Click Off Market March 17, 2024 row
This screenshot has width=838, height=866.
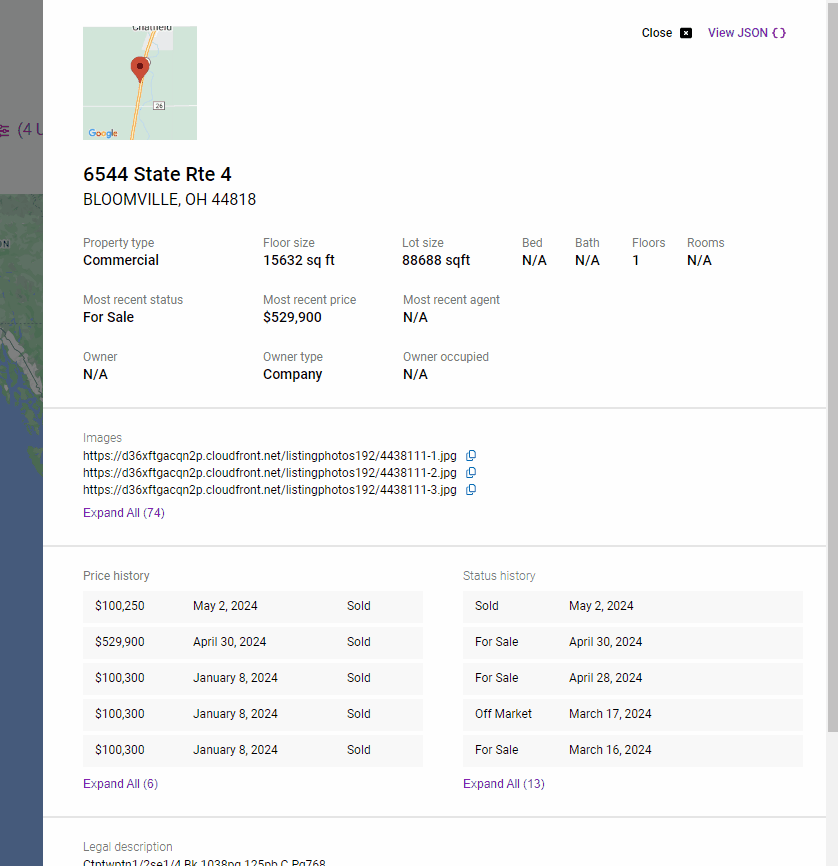coord(633,714)
